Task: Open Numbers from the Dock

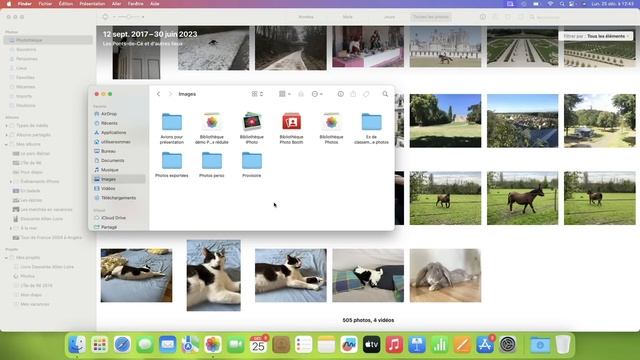Action: (x=439, y=345)
